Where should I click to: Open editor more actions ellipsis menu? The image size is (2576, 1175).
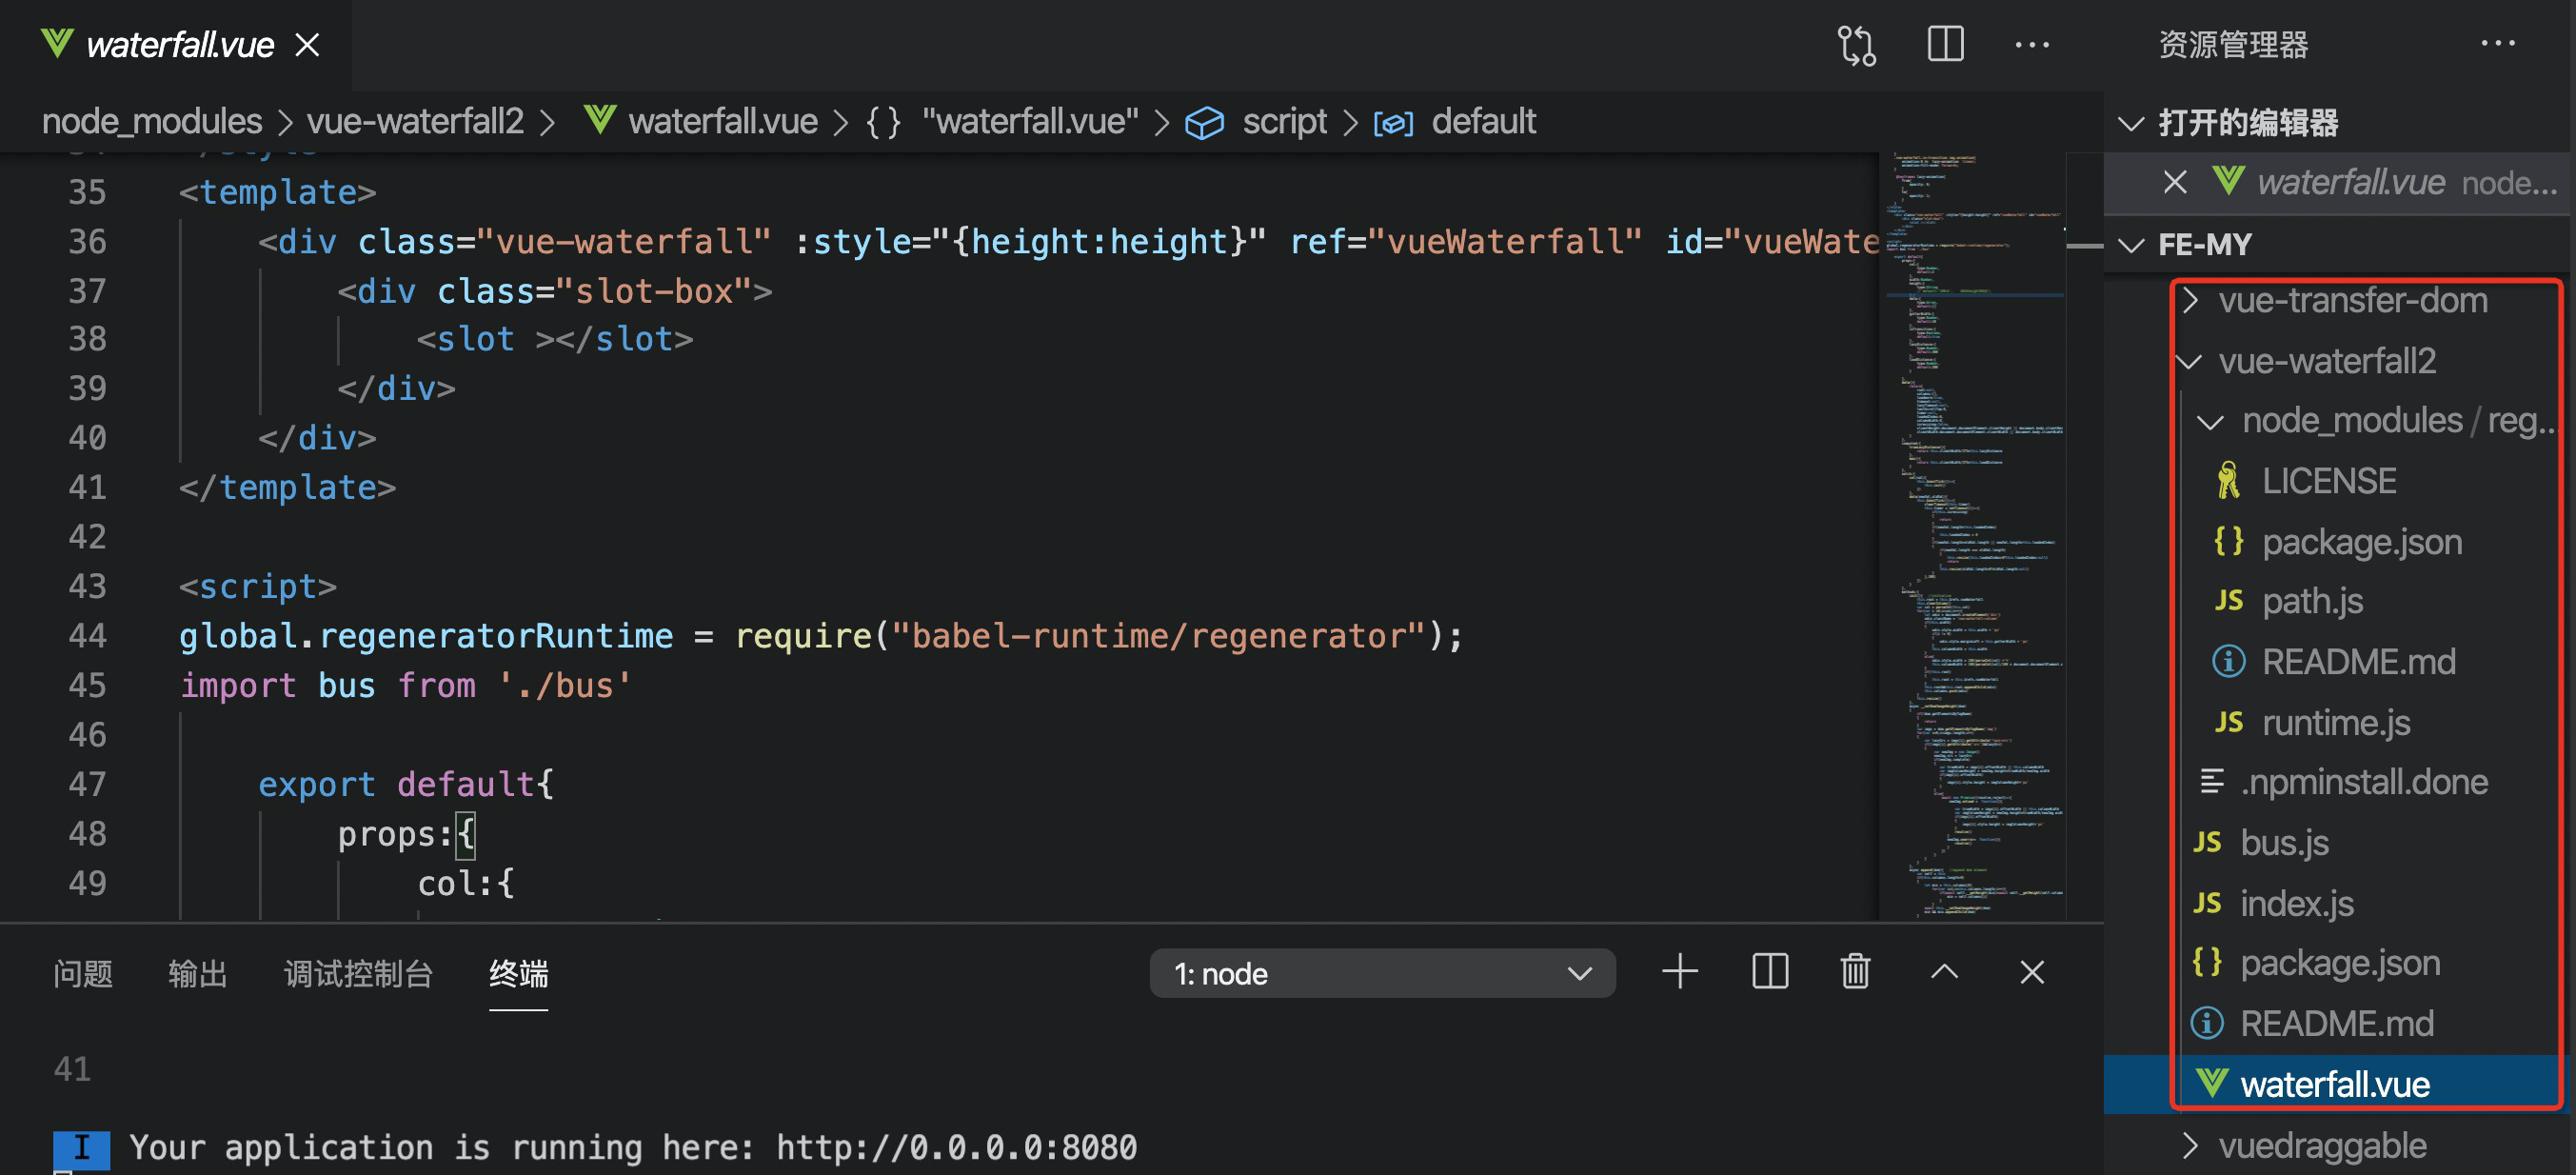2031,45
